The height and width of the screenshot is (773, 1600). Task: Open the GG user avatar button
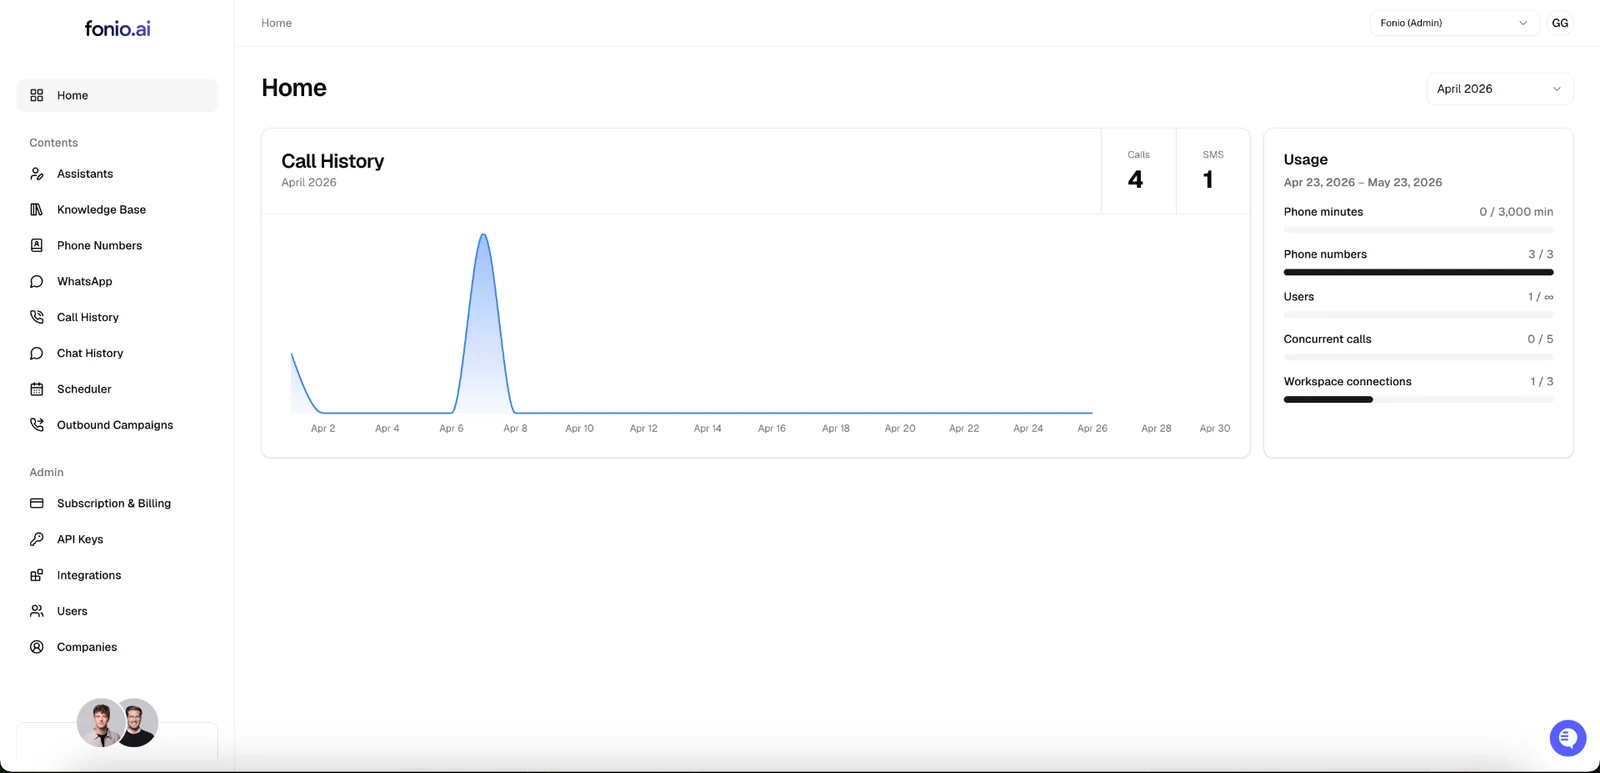1560,23
